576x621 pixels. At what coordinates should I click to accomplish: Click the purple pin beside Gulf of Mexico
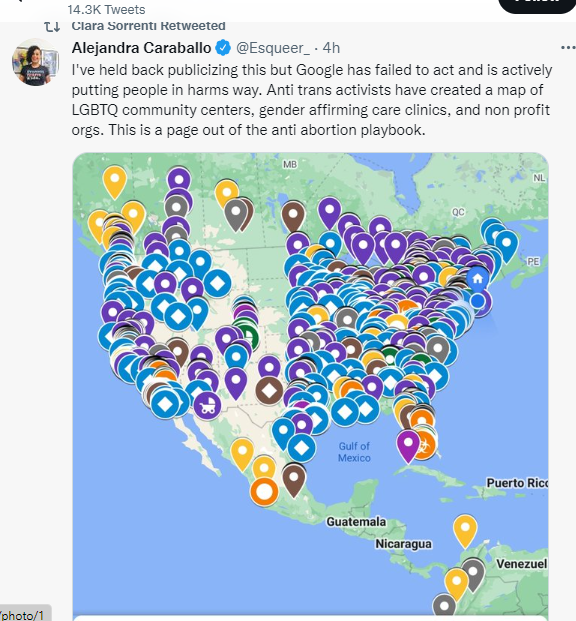[x=408, y=446]
